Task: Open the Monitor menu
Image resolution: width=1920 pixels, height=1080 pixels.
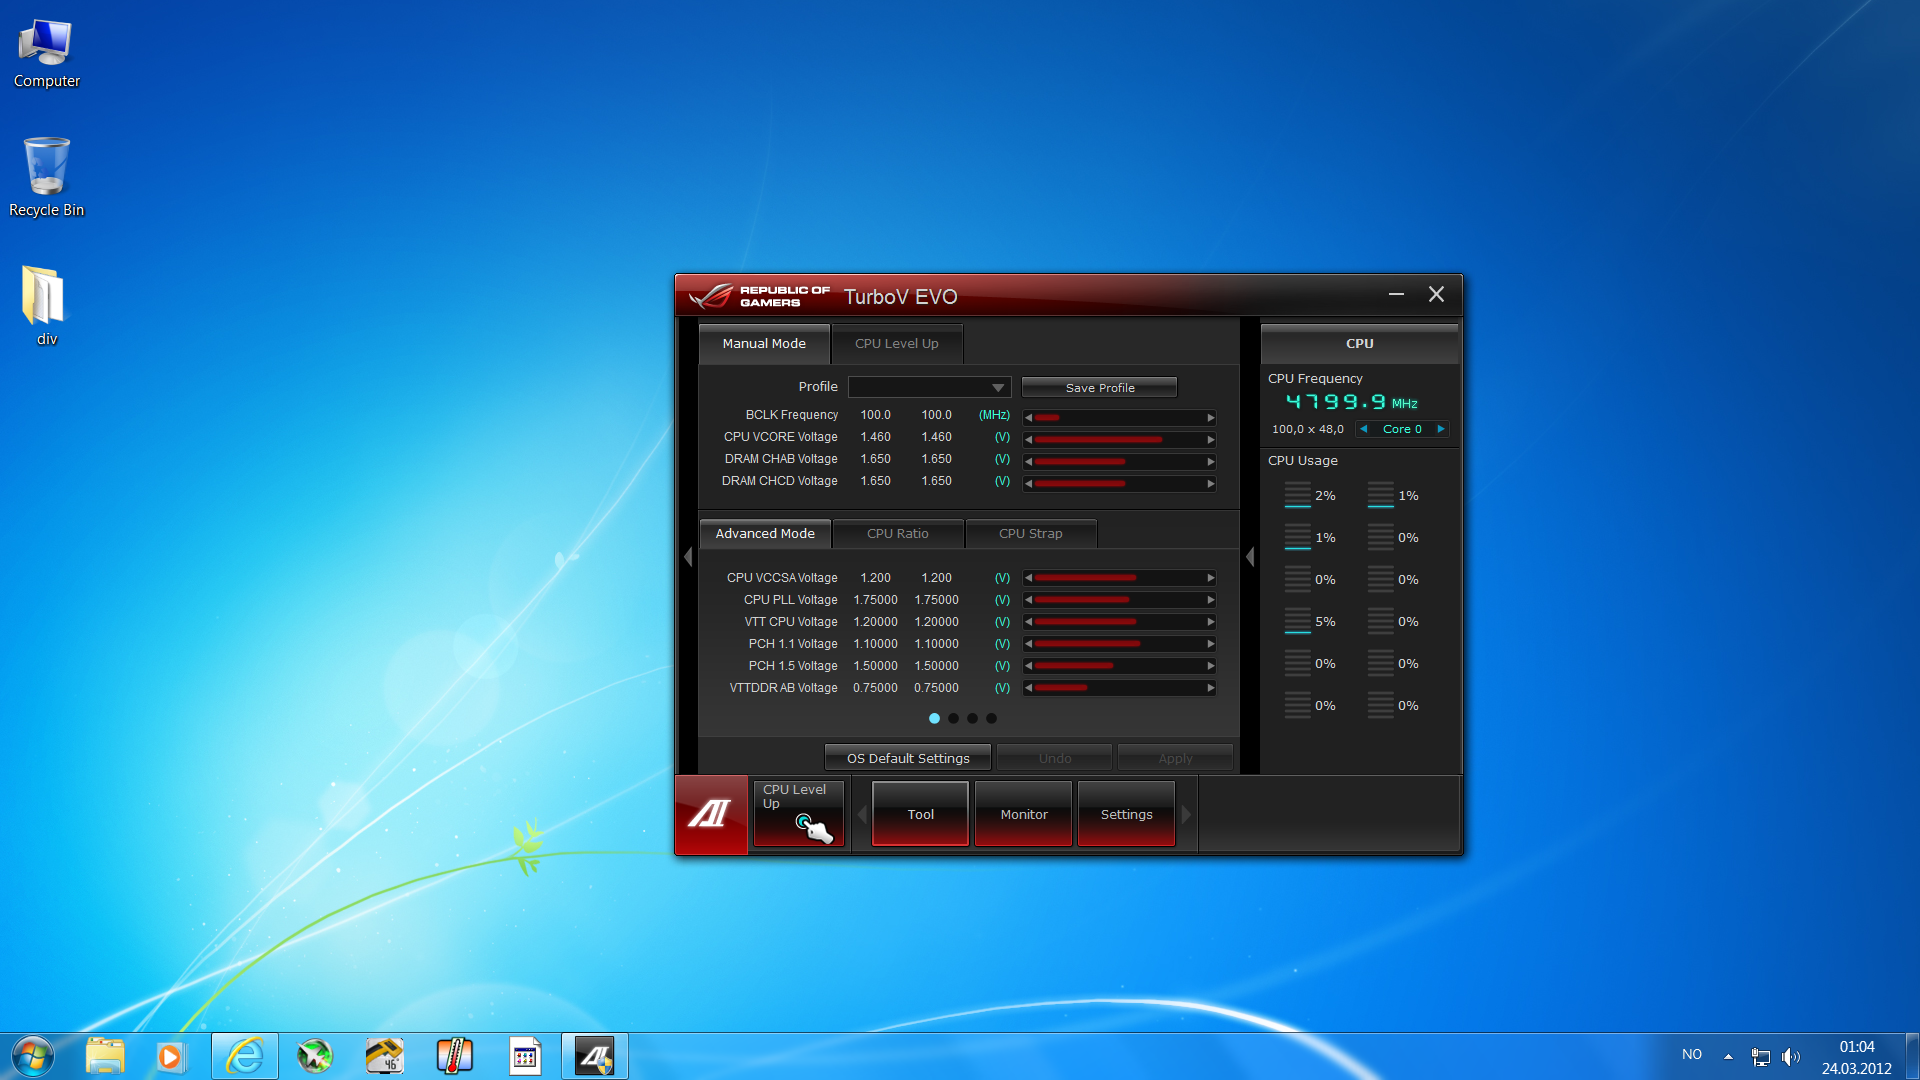Action: coord(1024,814)
